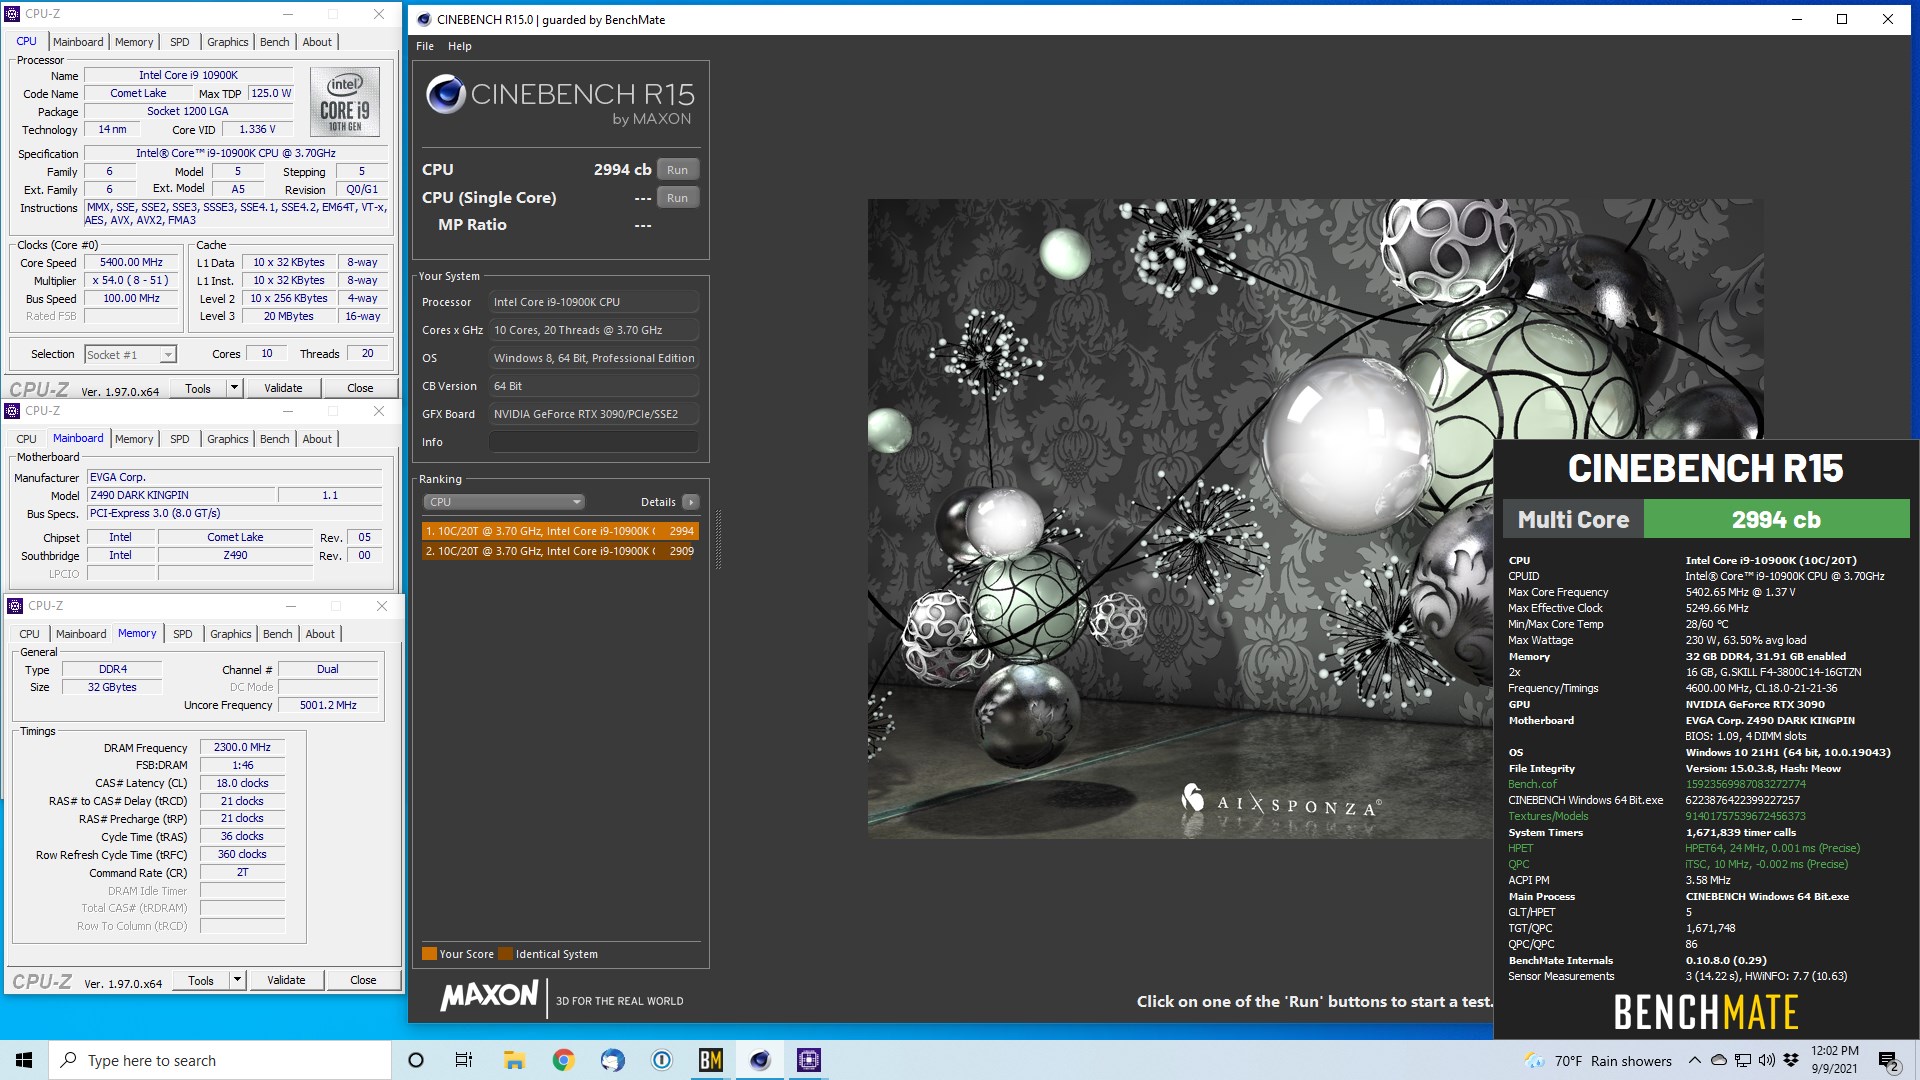Click Close button in CPU-Z Memory window
1920x1080 pixels.
(363, 980)
